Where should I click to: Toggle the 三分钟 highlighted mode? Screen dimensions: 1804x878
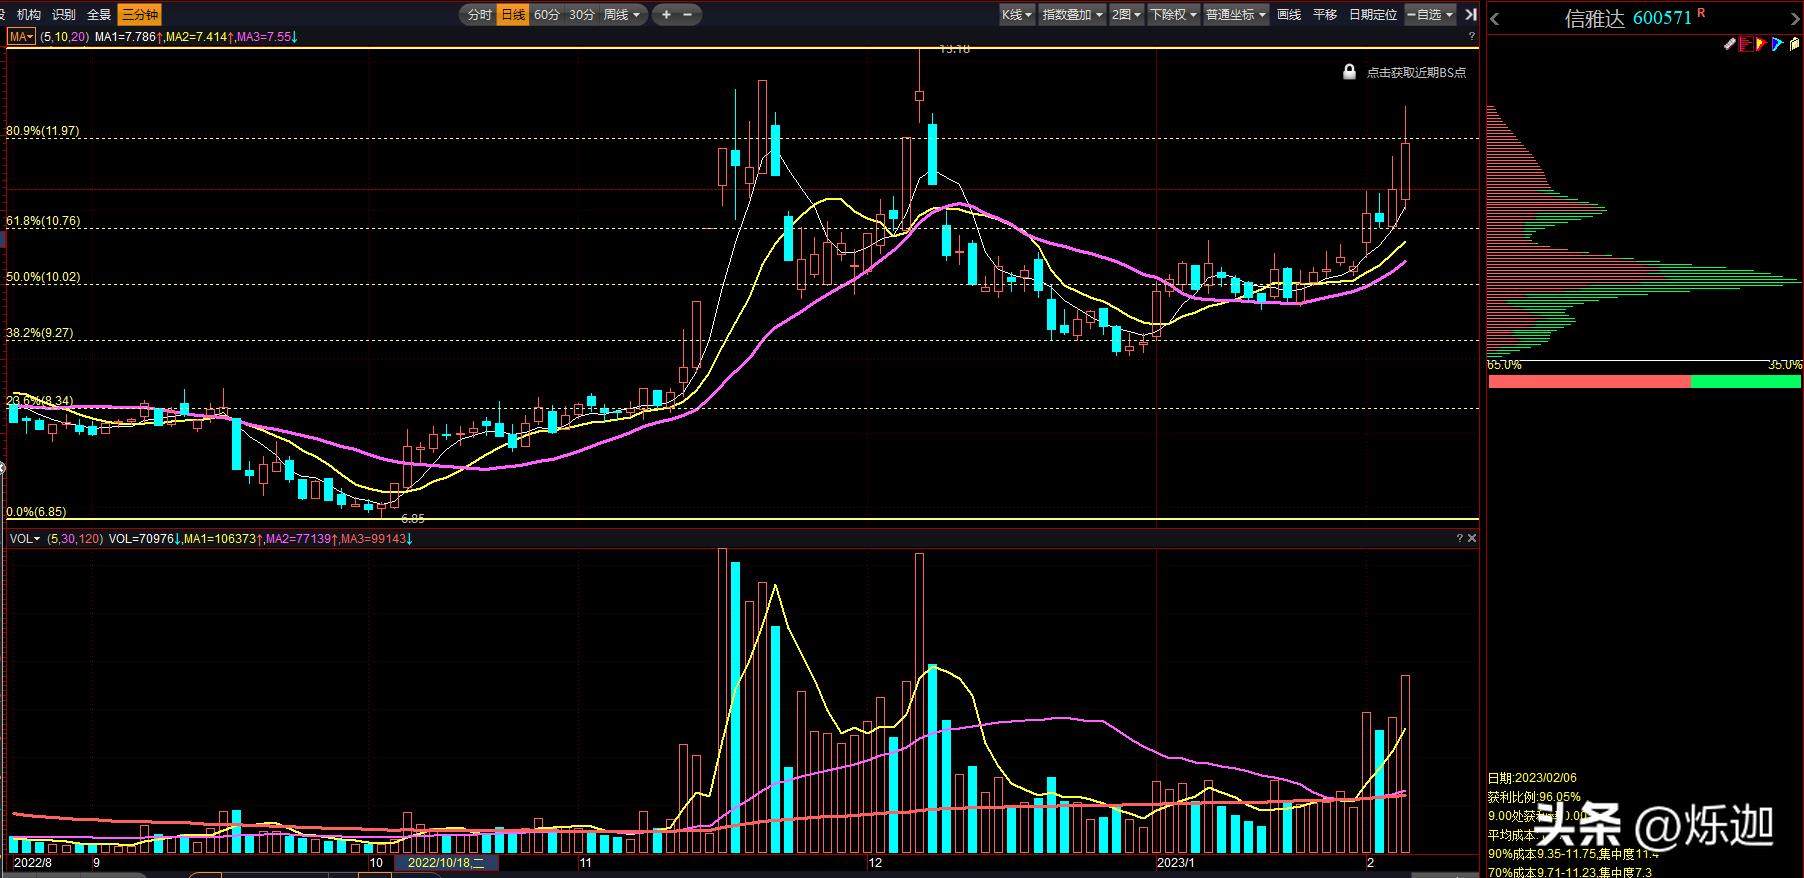(x=139, y=14)
